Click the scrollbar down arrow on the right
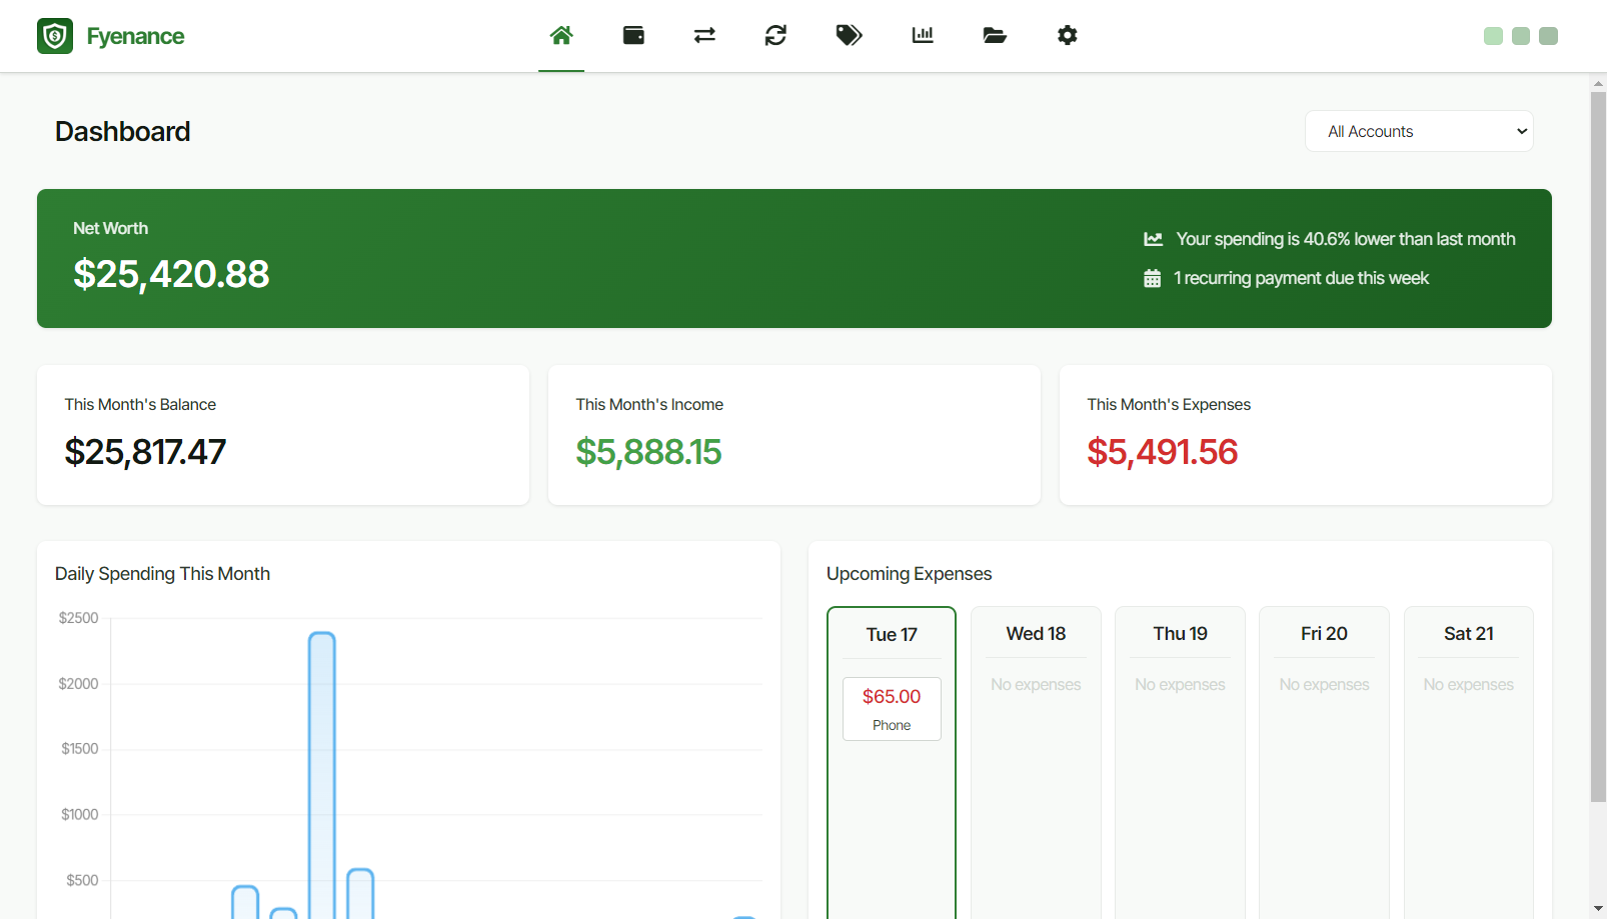This screenshot has height=919, width=1607. coord(1596,906)
